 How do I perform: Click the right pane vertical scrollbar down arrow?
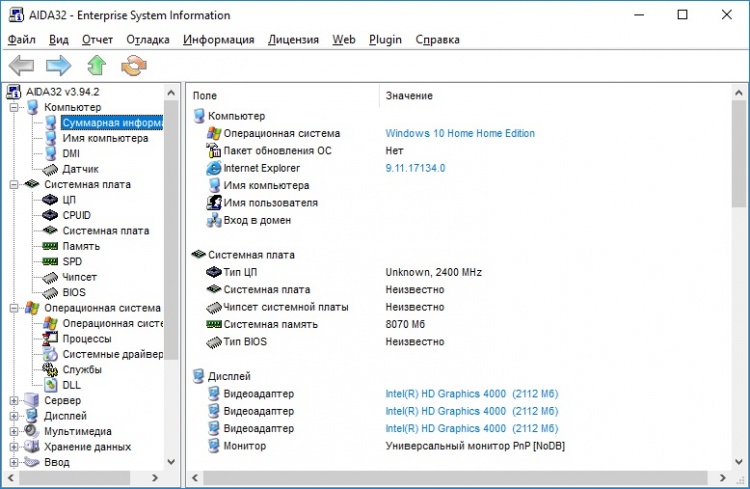point(739,463)
